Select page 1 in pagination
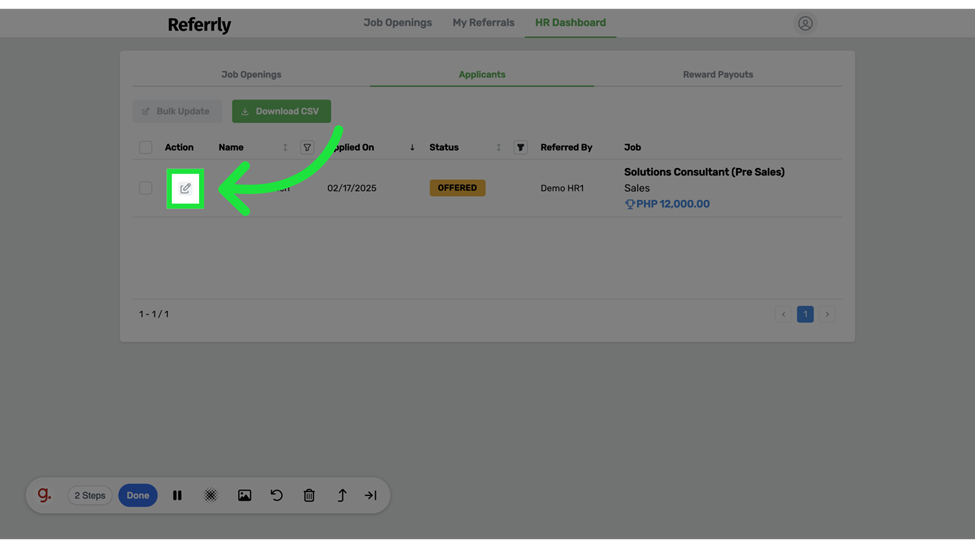The width and height of the screenshot is (975, 548). coord(805,314)
